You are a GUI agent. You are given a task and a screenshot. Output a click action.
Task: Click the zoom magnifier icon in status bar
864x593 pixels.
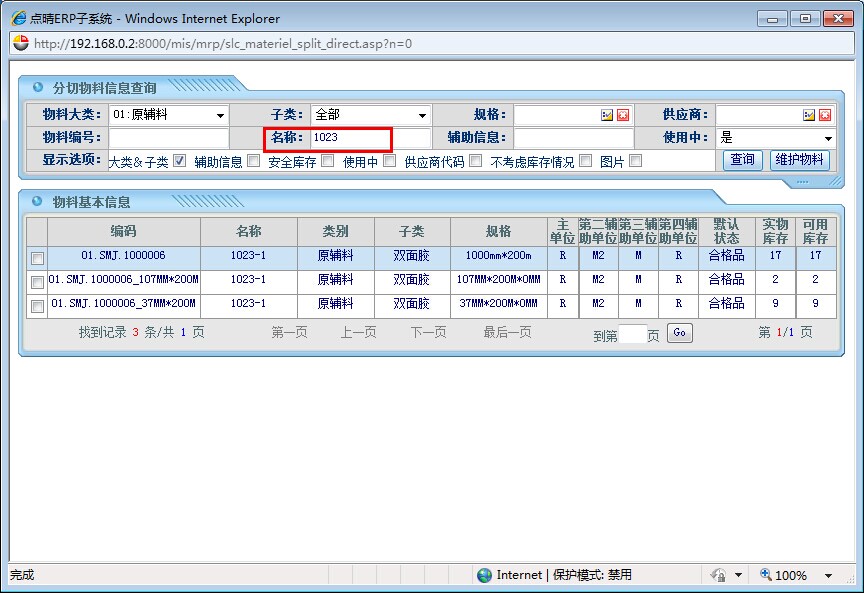point(766,575)
